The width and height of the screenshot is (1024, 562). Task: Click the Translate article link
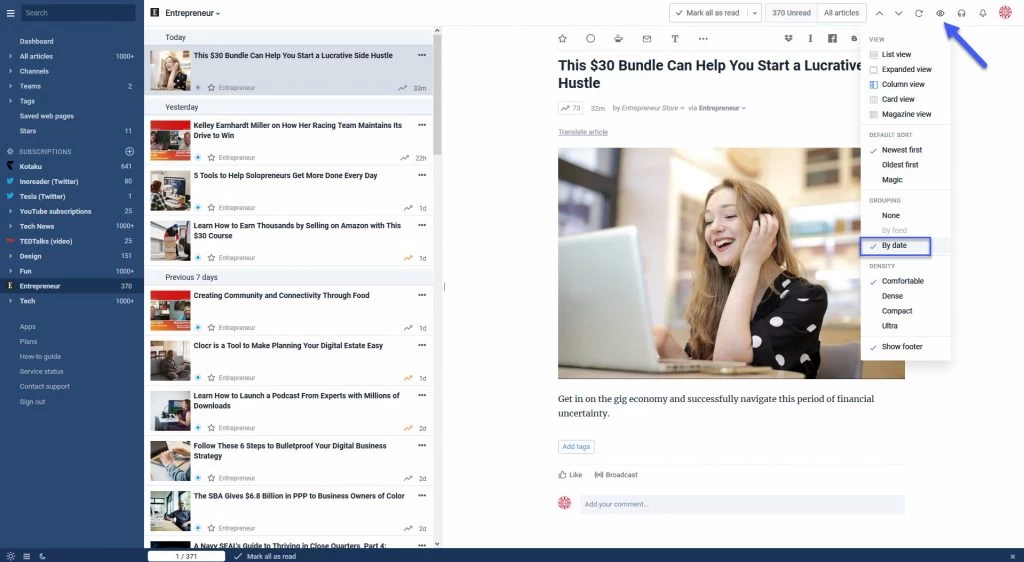[x=583, y=133]
